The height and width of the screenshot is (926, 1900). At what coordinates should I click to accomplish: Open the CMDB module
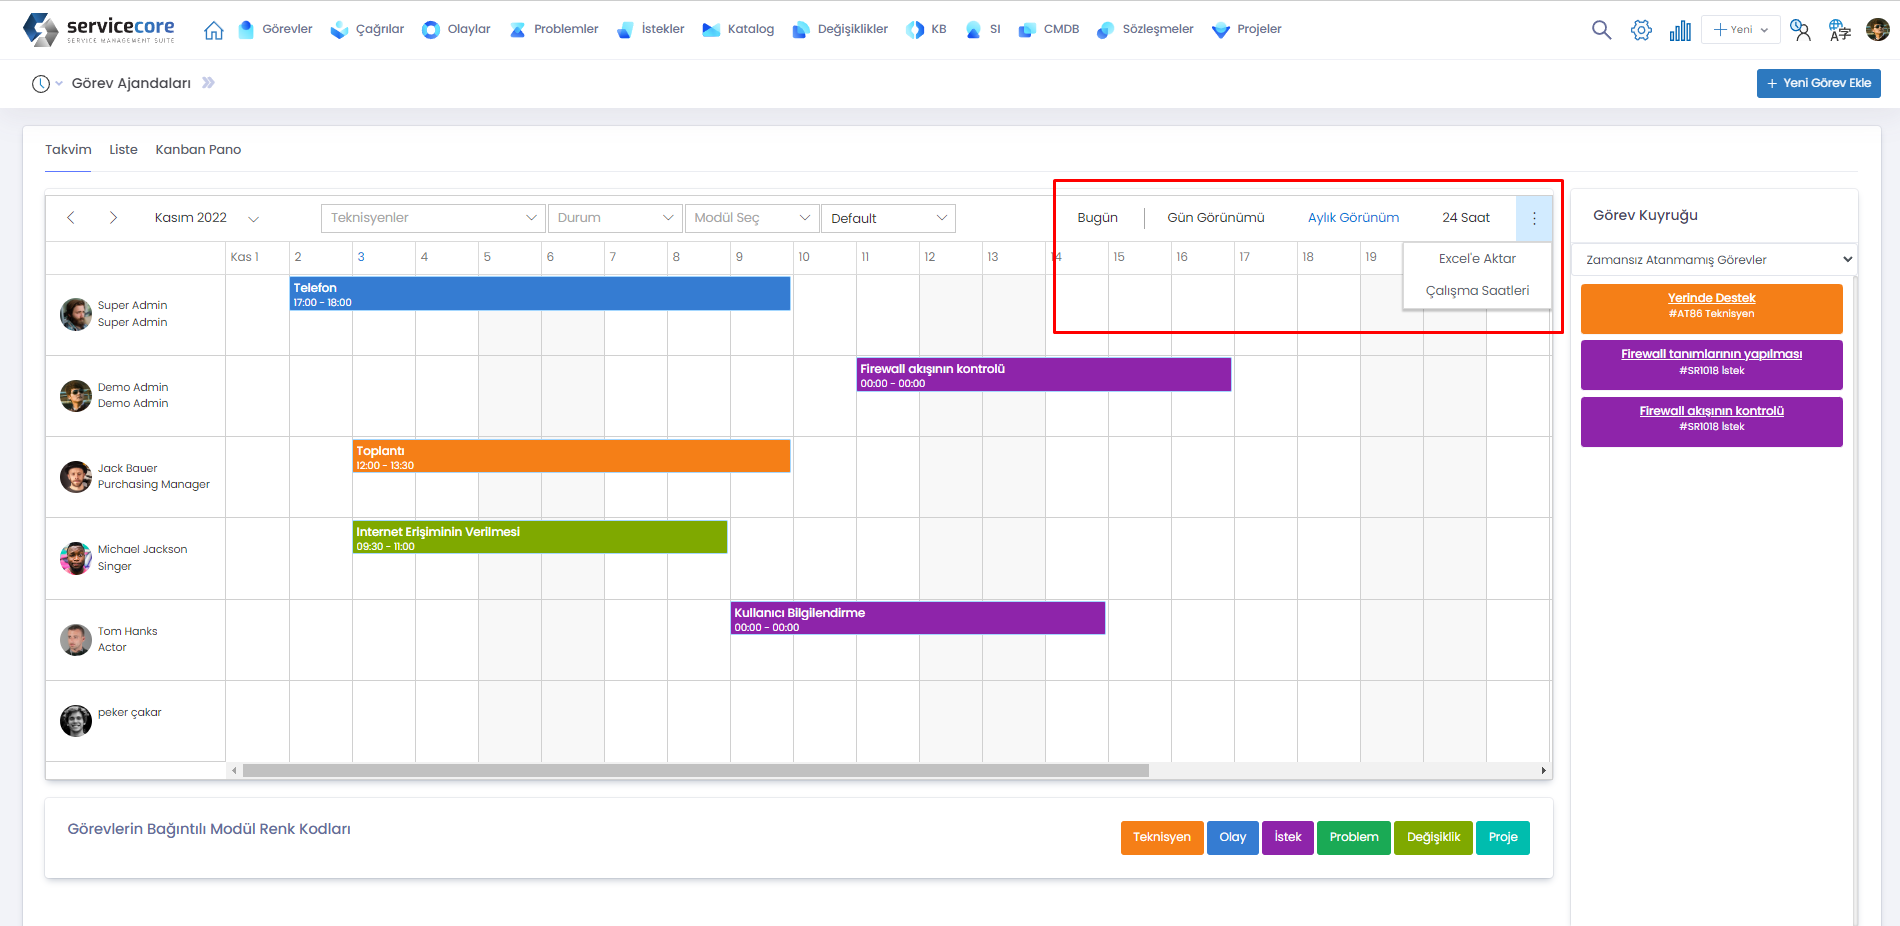pos(1049,29)
